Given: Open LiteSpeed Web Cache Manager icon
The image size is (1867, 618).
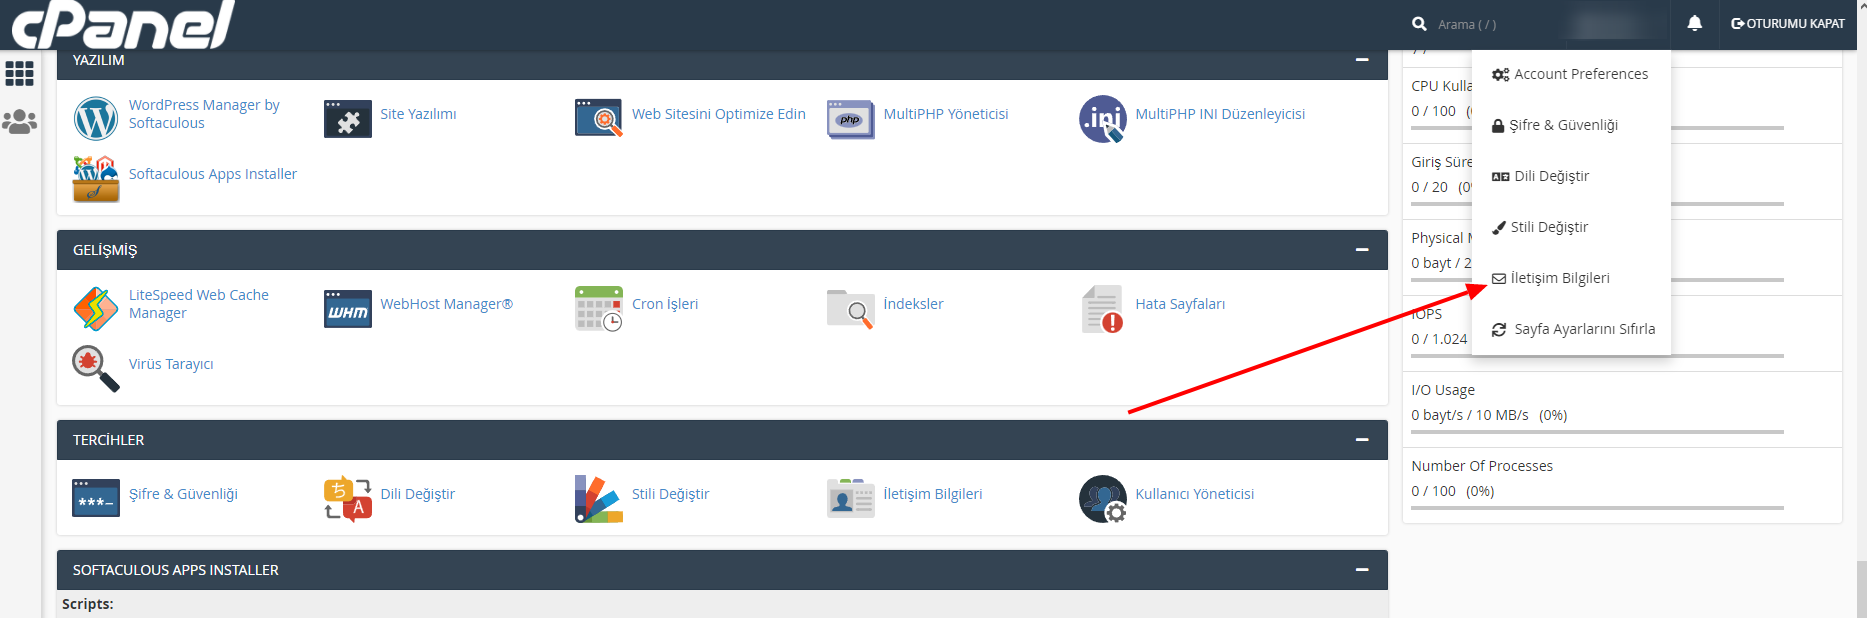Looking at the screenshot, I should click(96, 309).
